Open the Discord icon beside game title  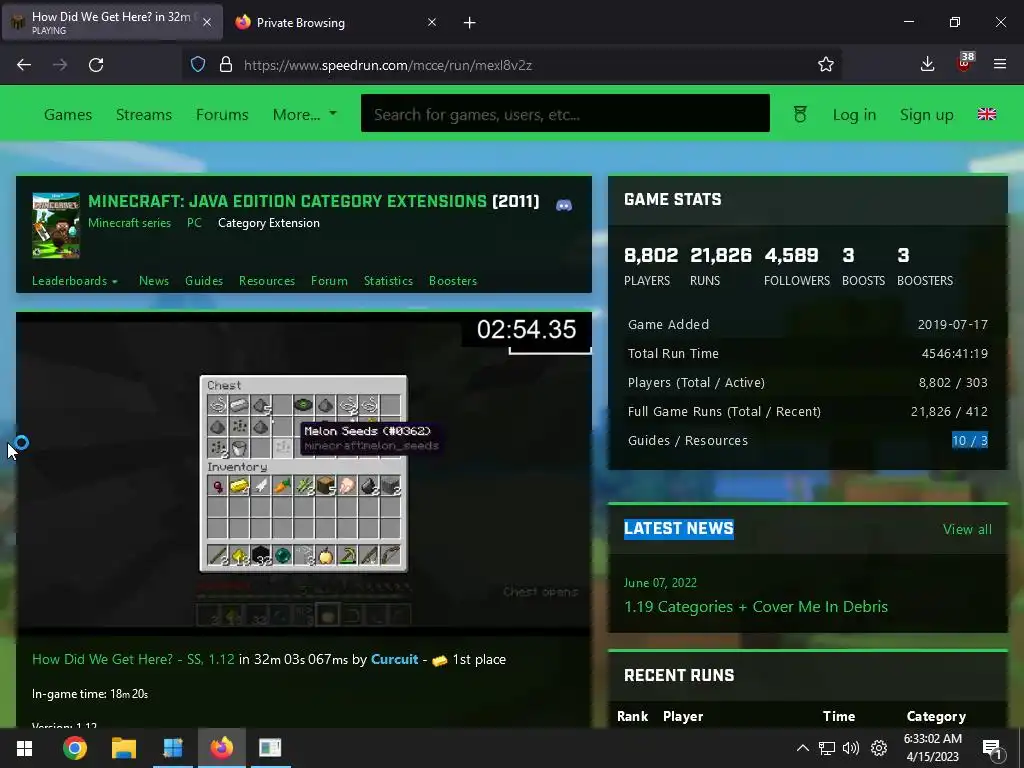tap(564, 206)
